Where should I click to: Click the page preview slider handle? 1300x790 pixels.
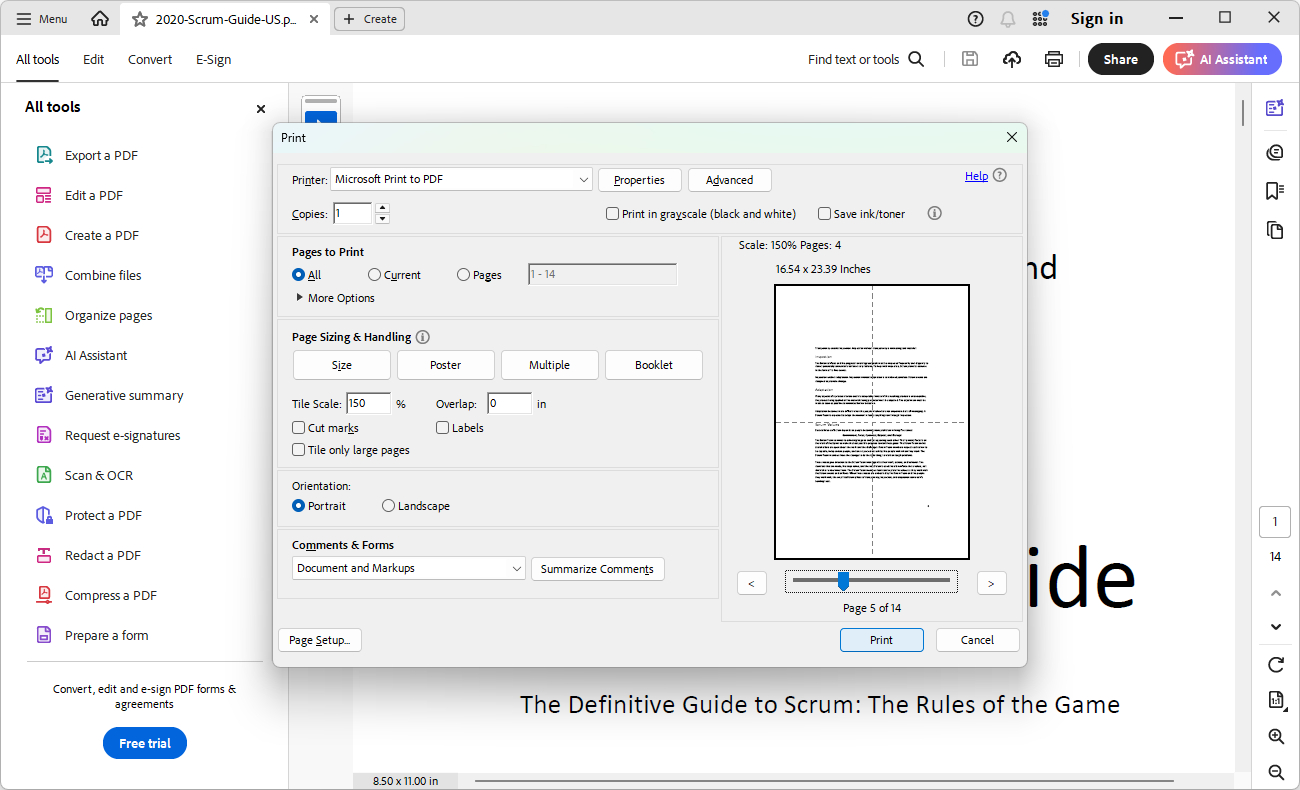(843, 581)
